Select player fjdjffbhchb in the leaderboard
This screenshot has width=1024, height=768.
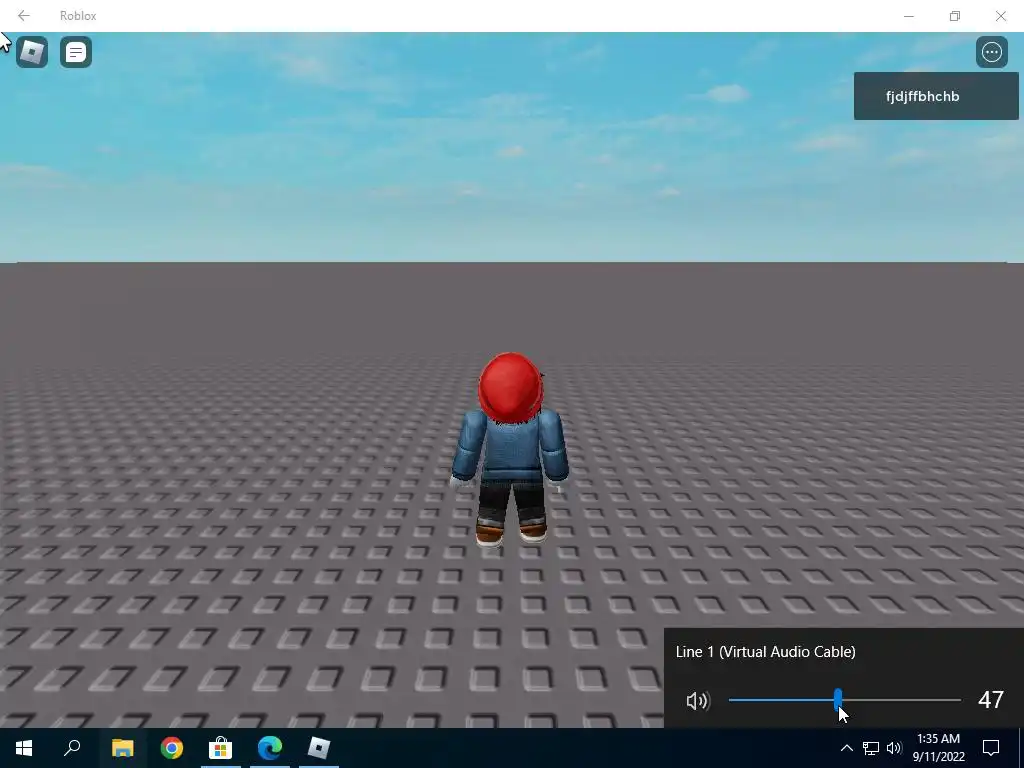pos(936,96)
